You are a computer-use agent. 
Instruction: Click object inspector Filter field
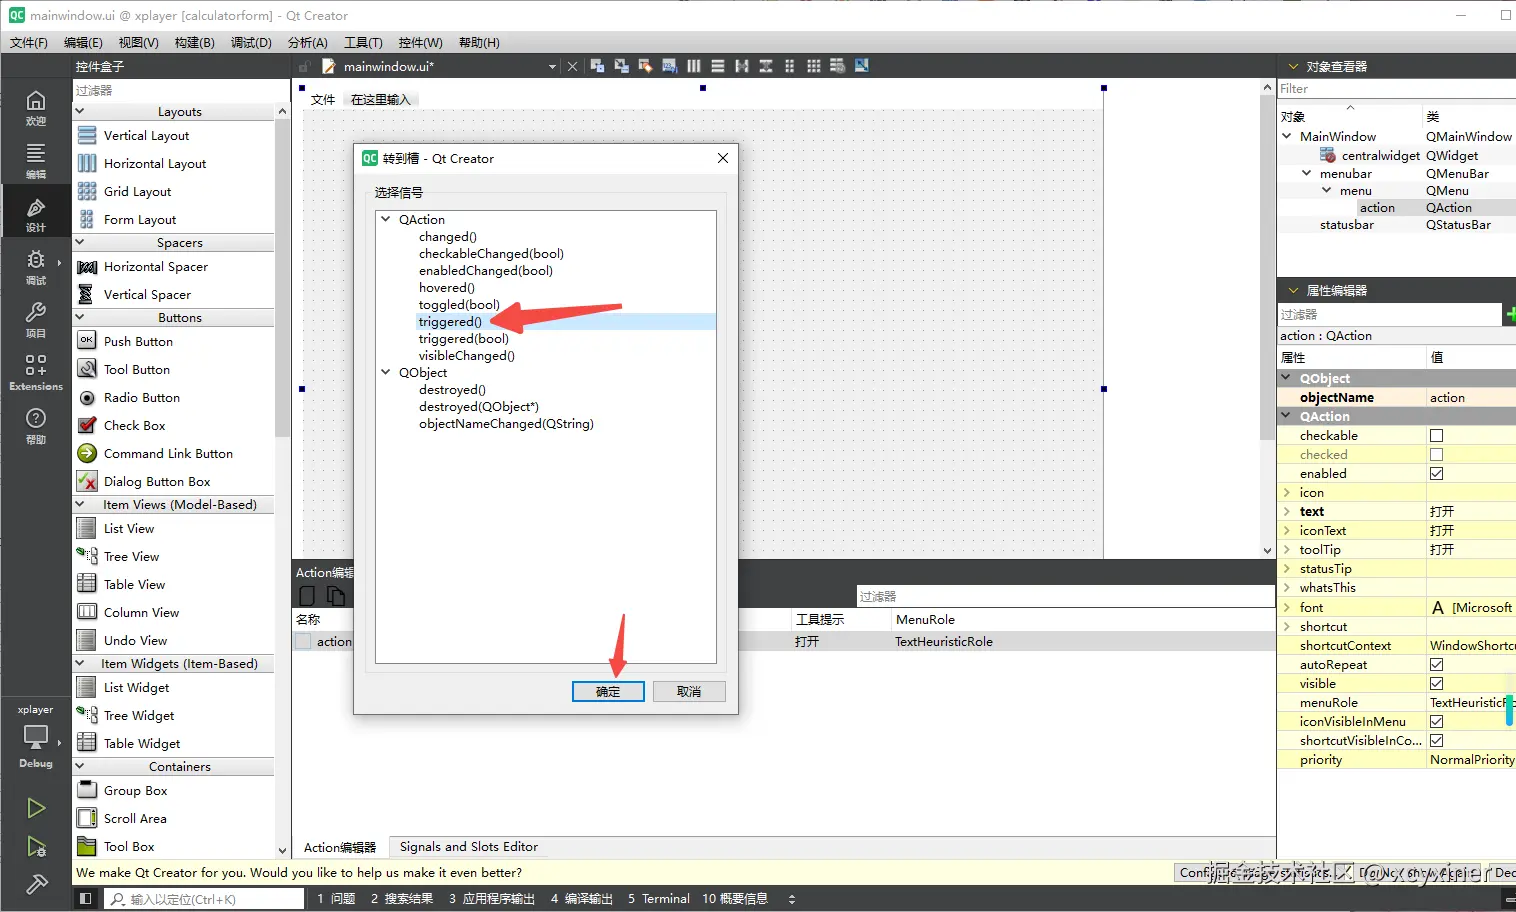pos(1396,89)
